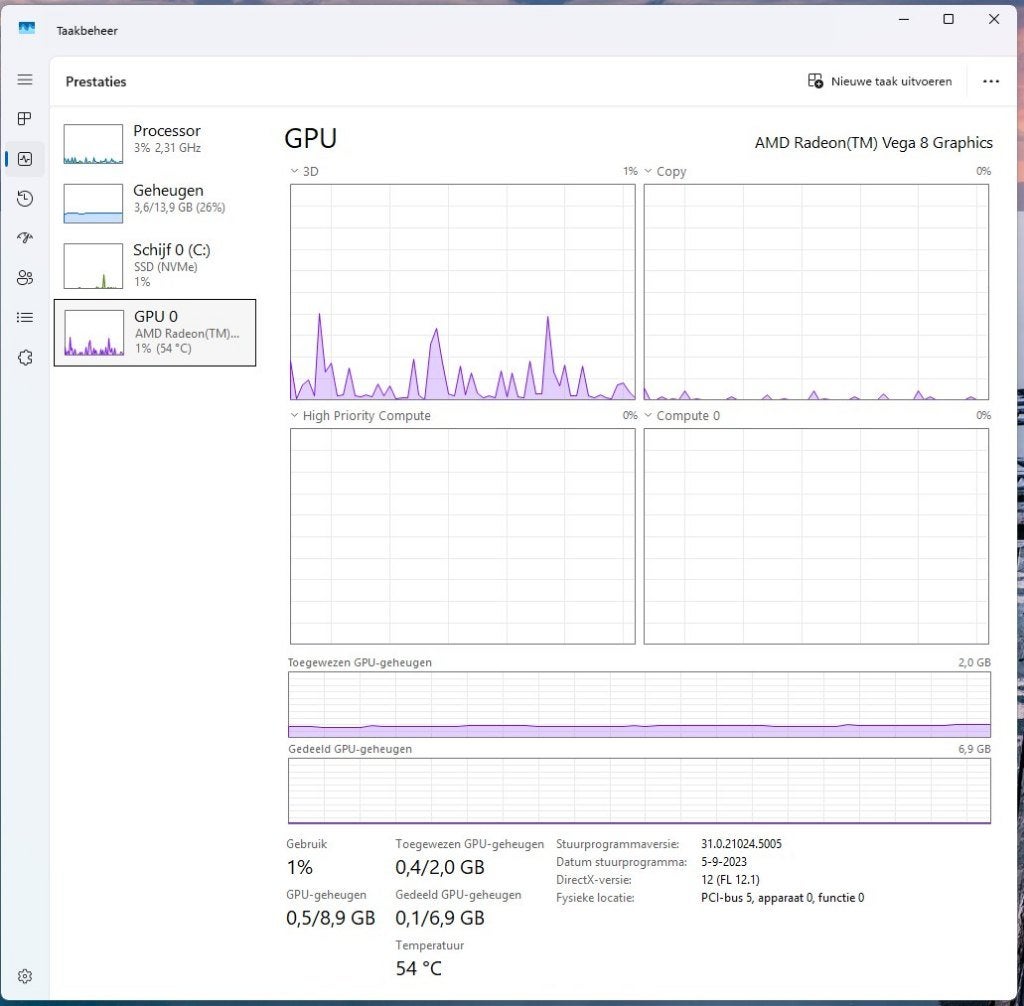Click the large GPU heading
The image size is (1024, 1006).
[x=311, y=138]
